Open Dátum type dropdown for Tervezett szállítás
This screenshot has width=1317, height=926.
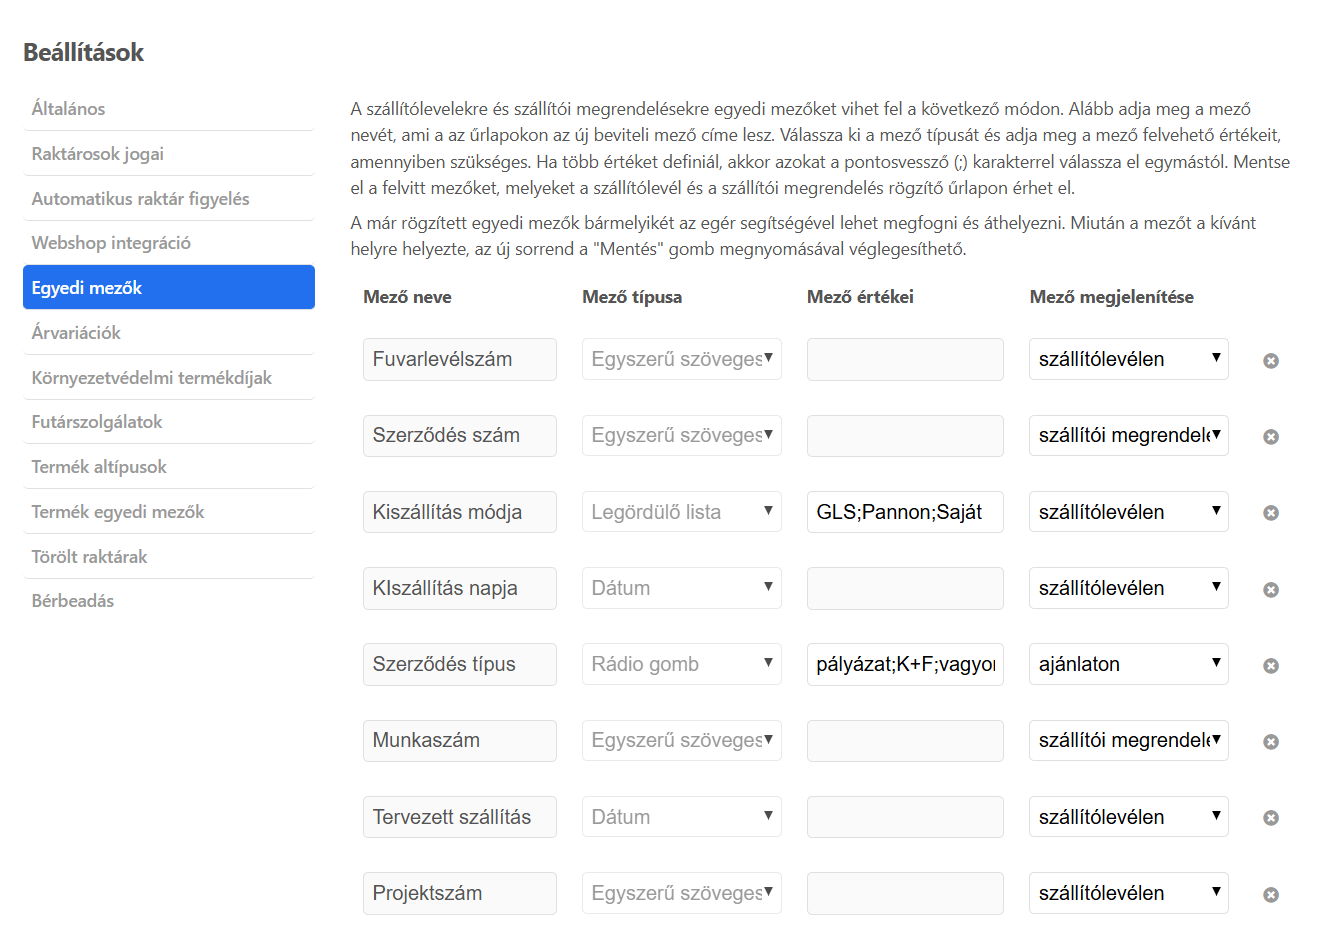click(x=682, y=817)
